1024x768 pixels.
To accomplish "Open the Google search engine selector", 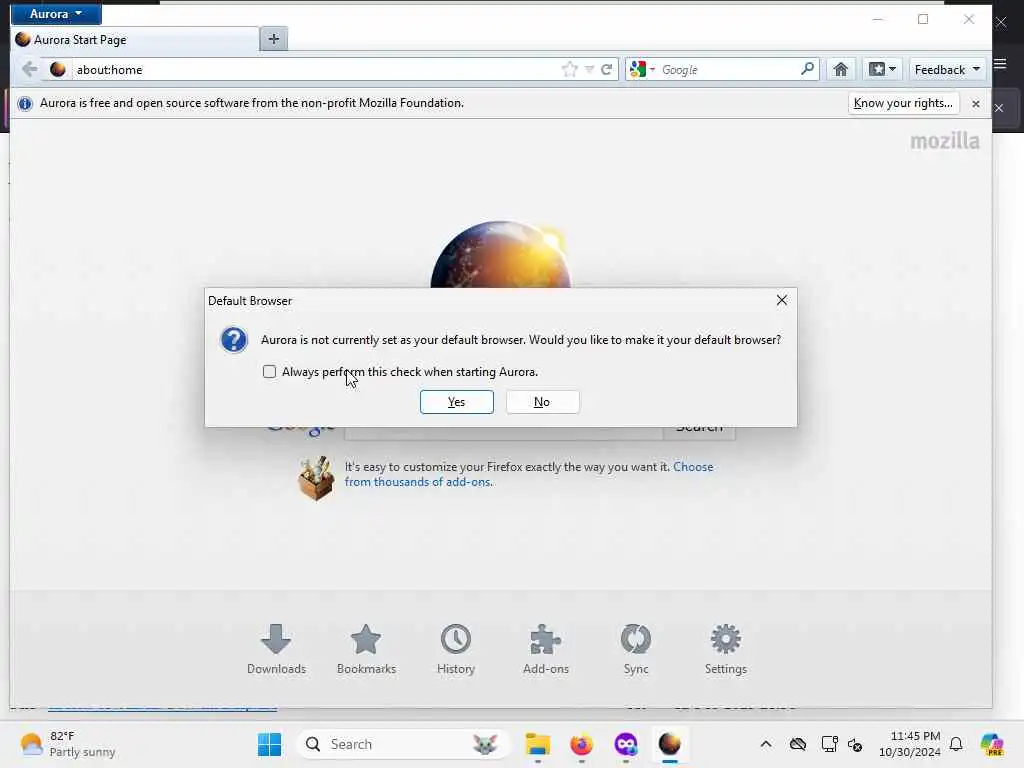I will point(642,69).
